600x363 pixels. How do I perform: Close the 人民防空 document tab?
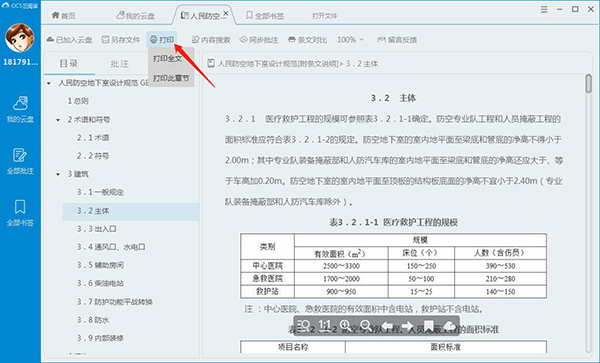click(x=226, y=14)
